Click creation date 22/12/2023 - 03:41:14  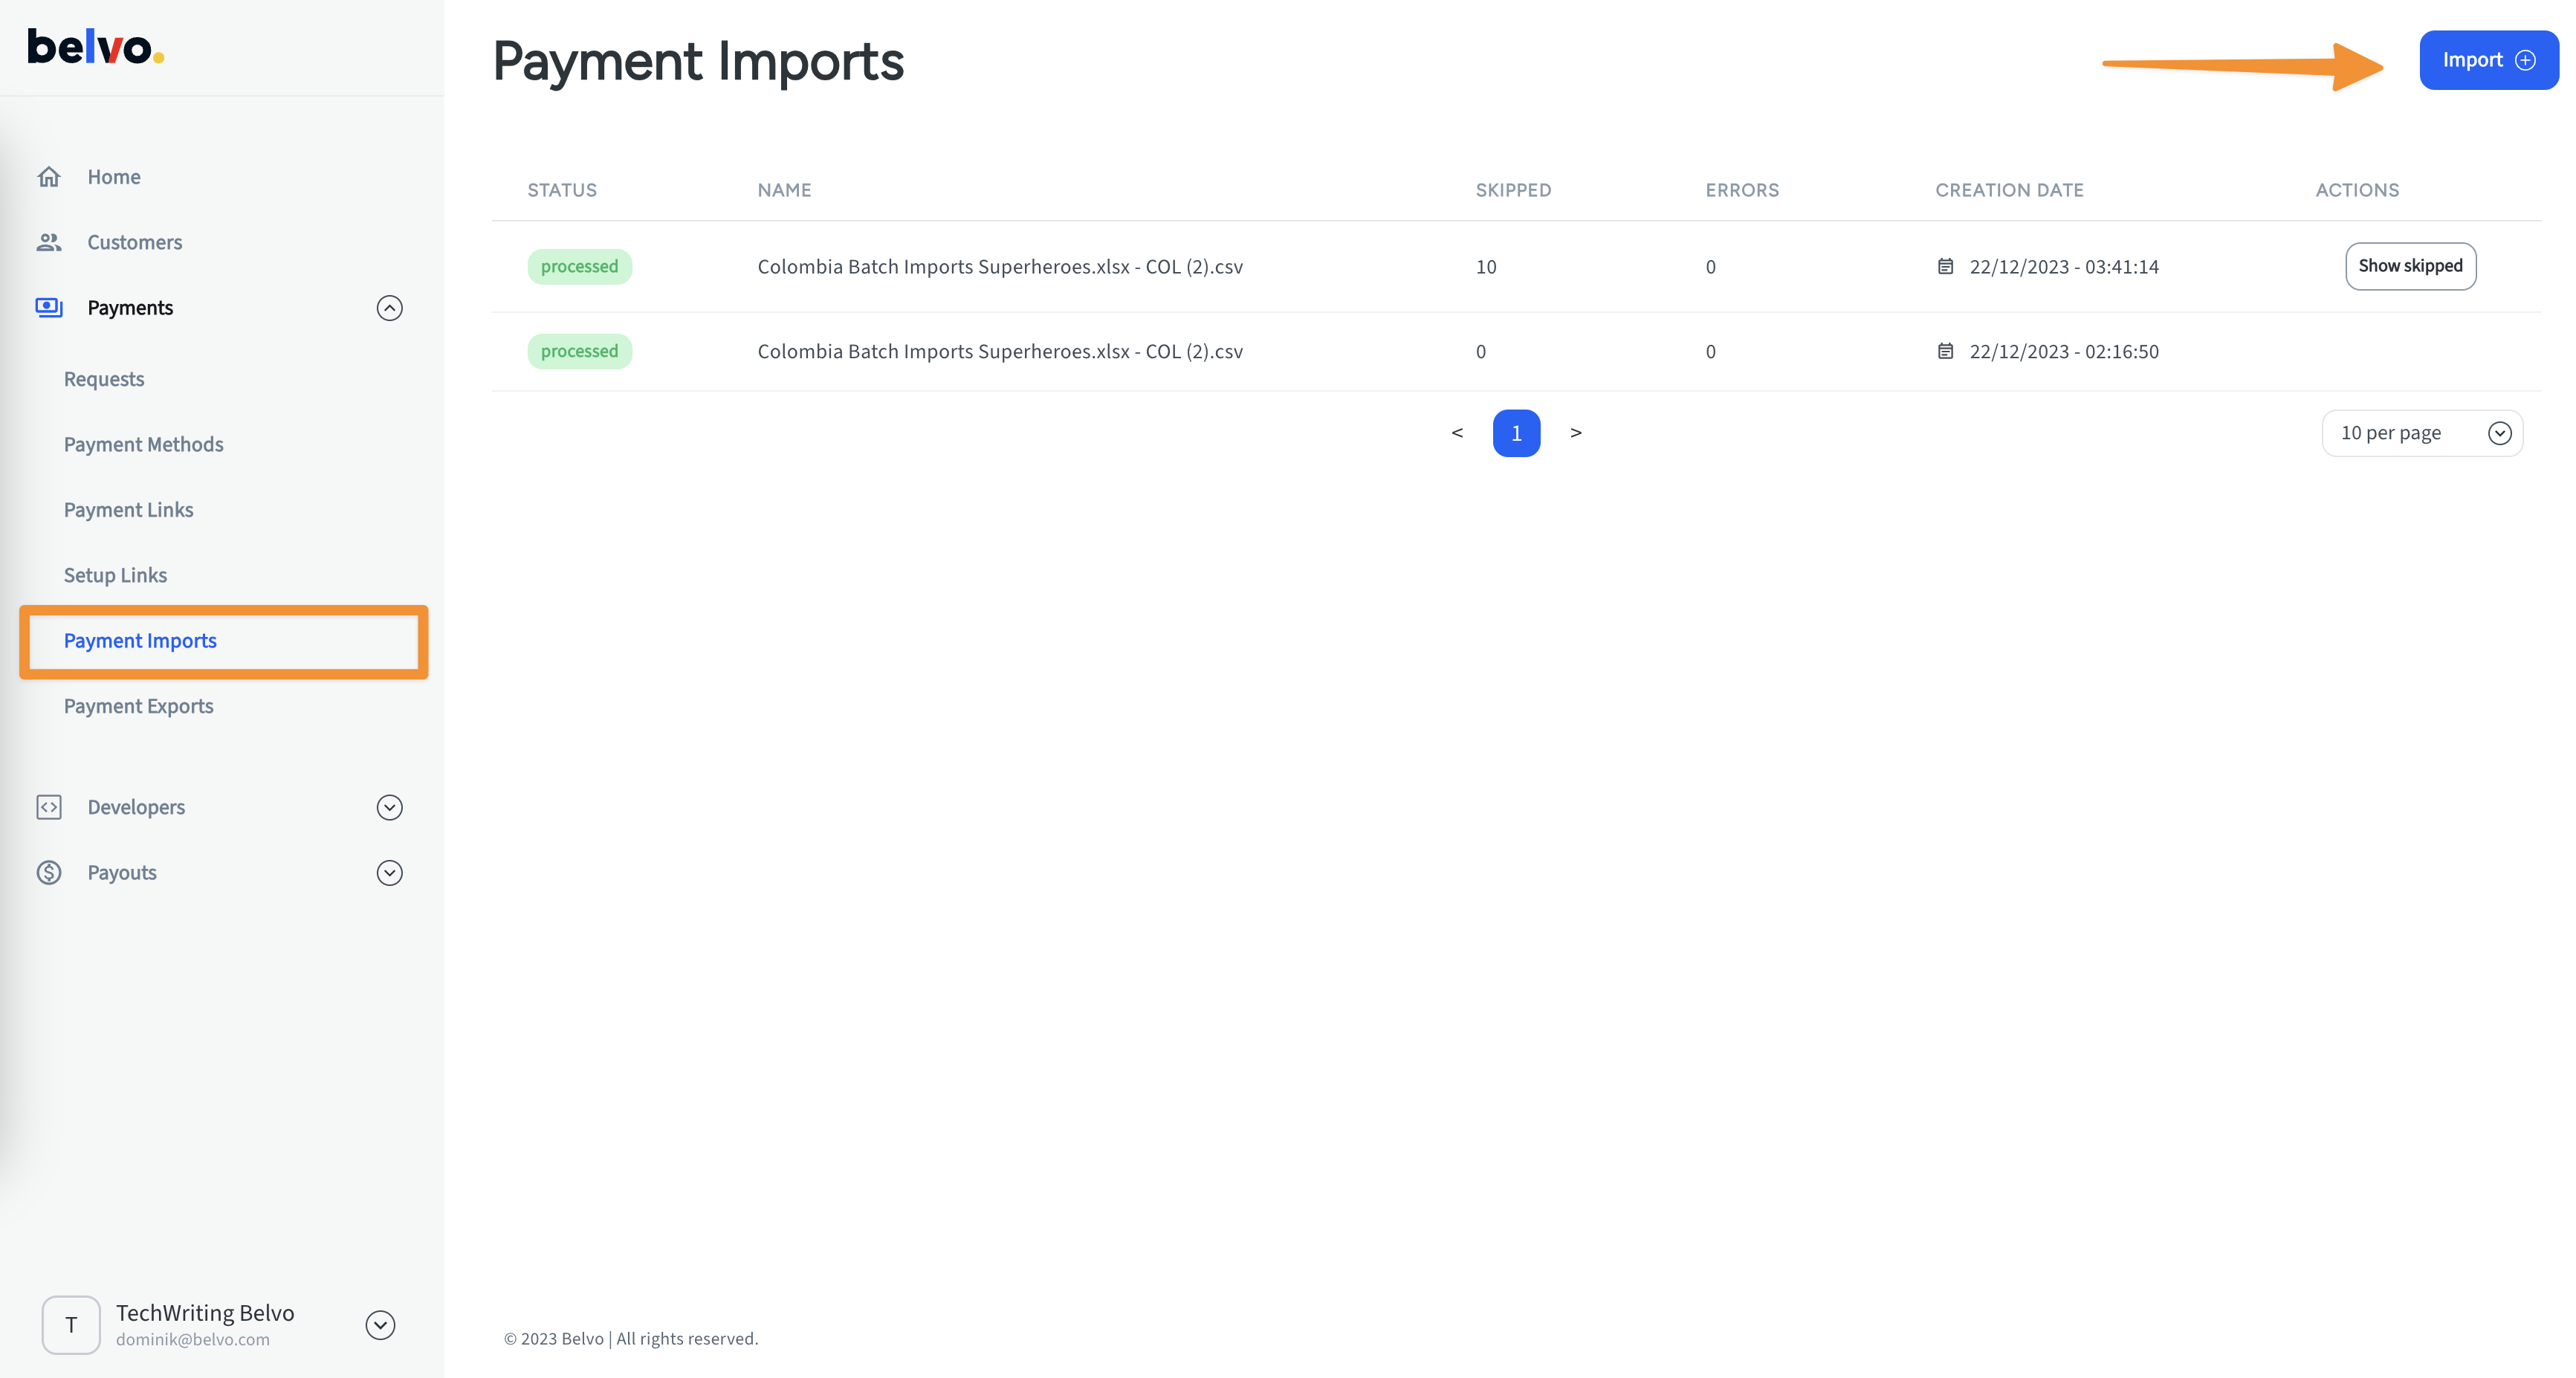[x=2064, y=267]
